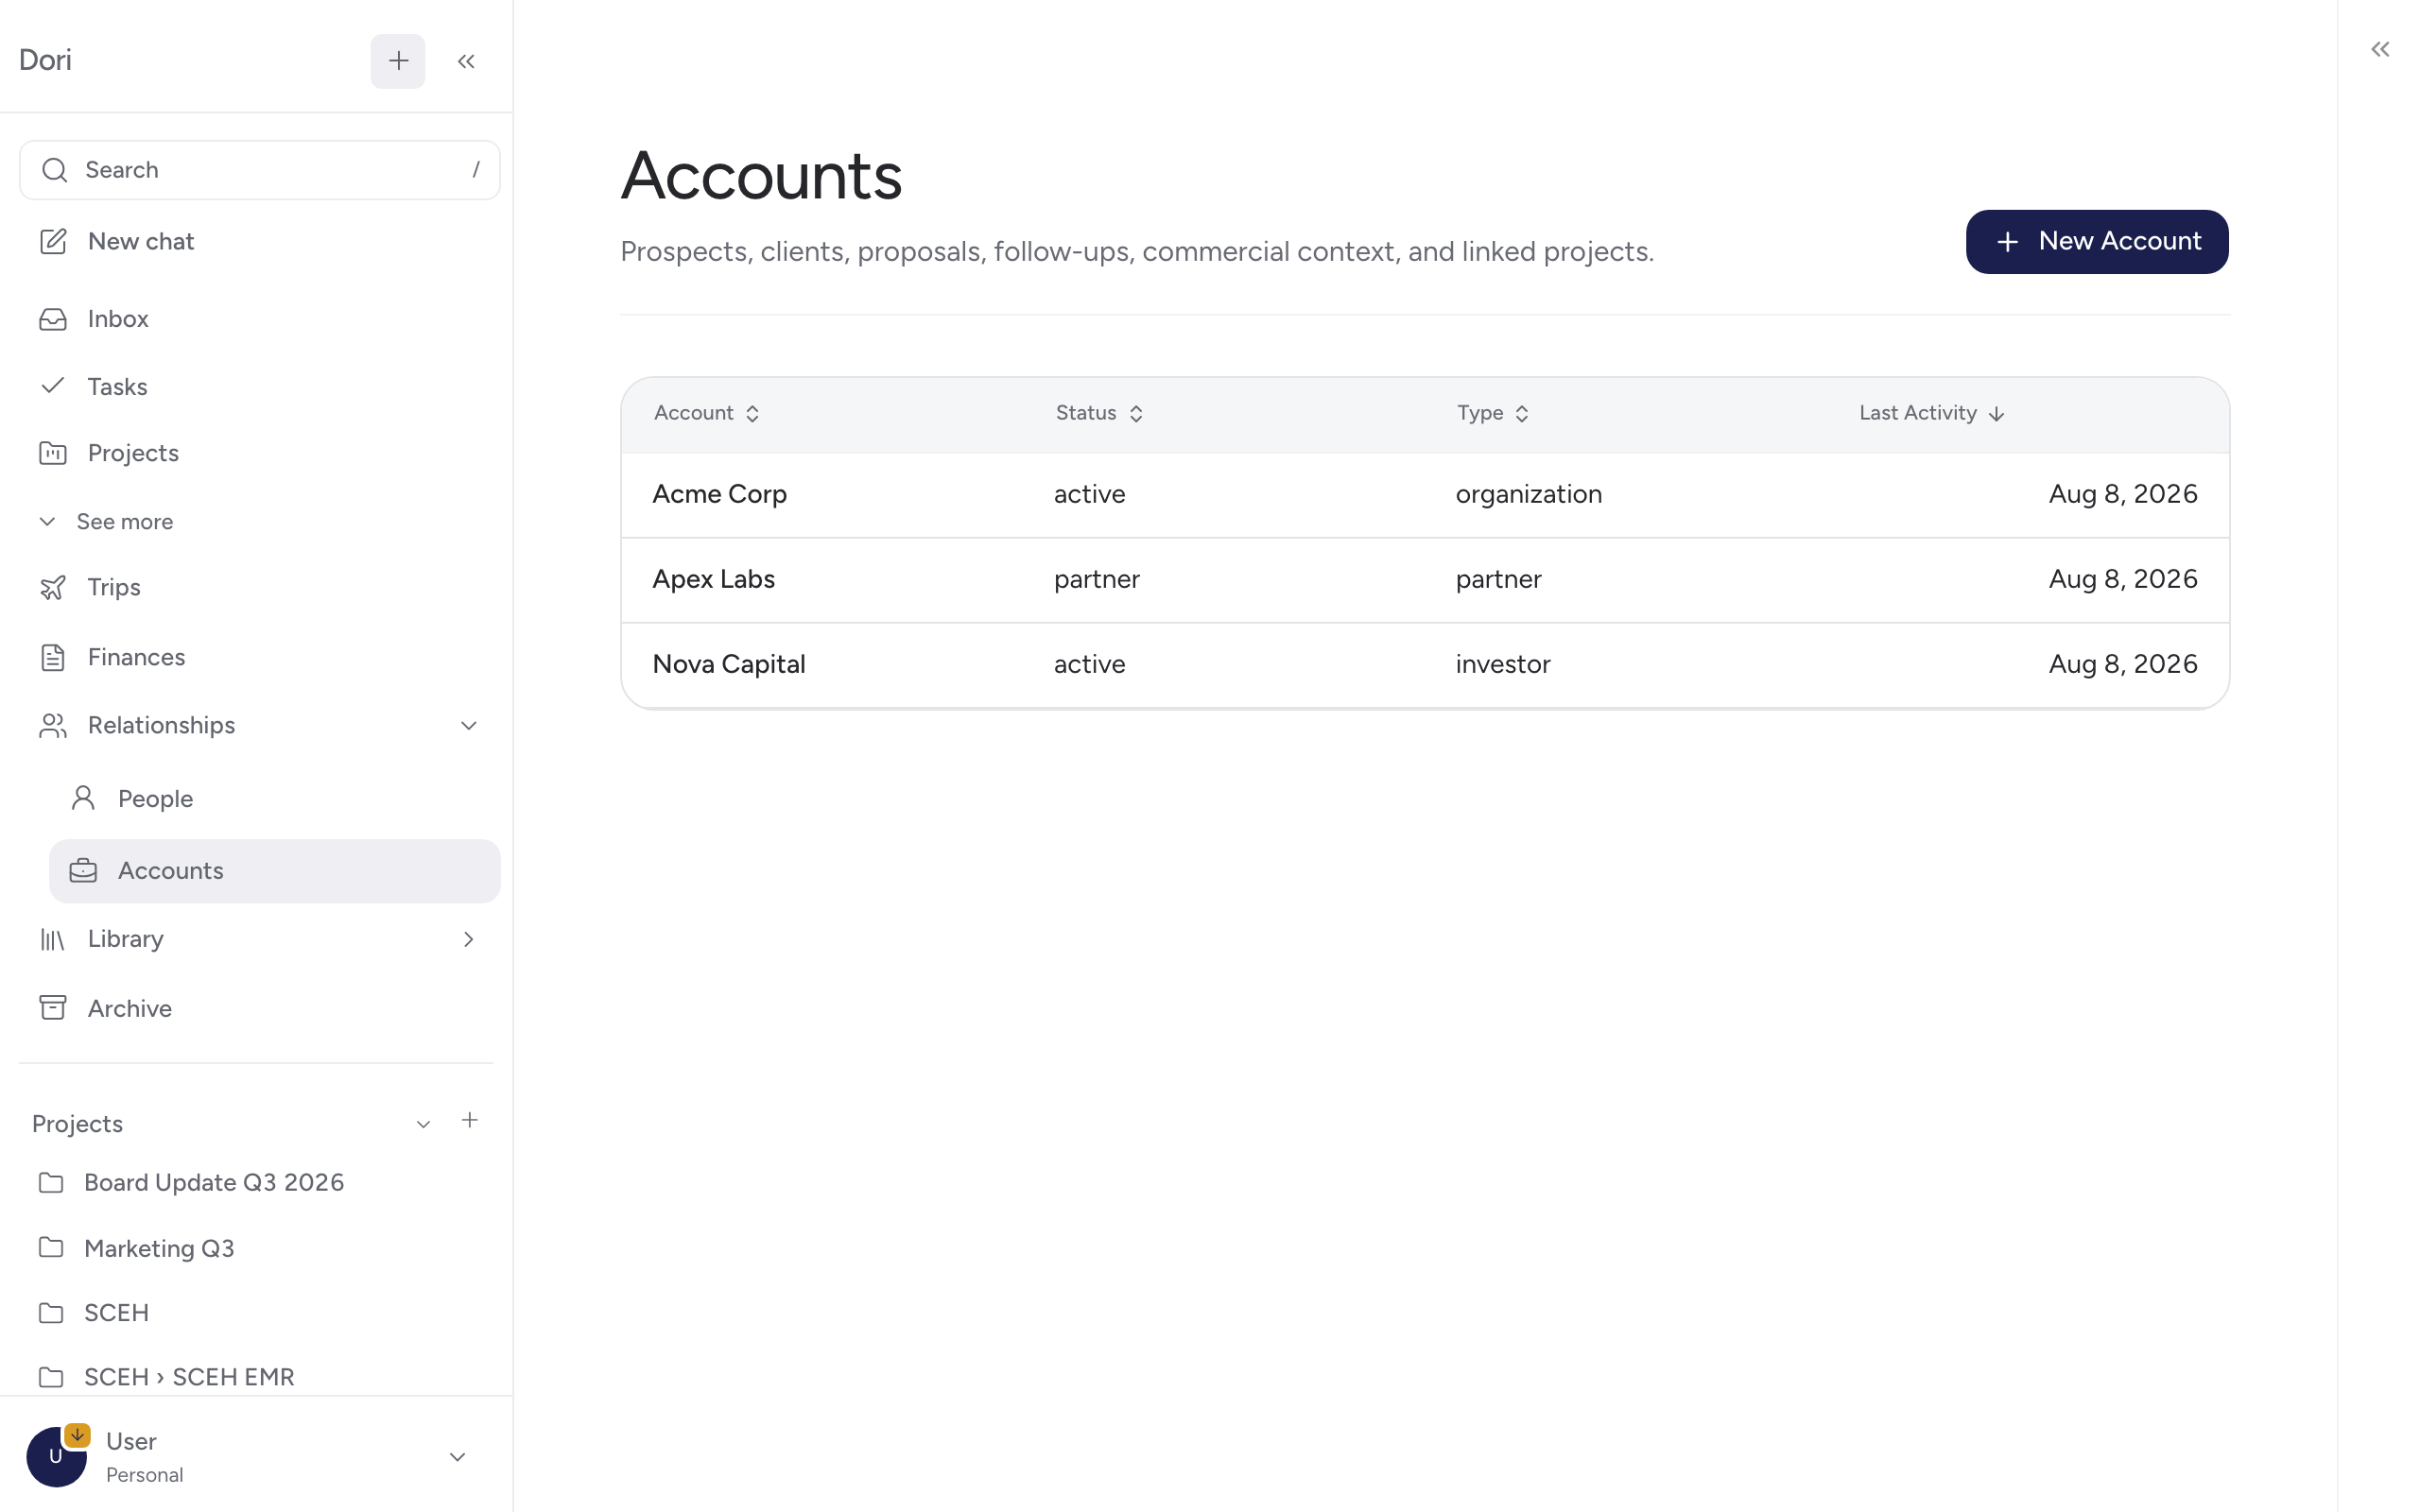This screenshot has width=2420, height=1512.
Task: Click the active status in Nova Capital row
Action: click(1090, 664)
